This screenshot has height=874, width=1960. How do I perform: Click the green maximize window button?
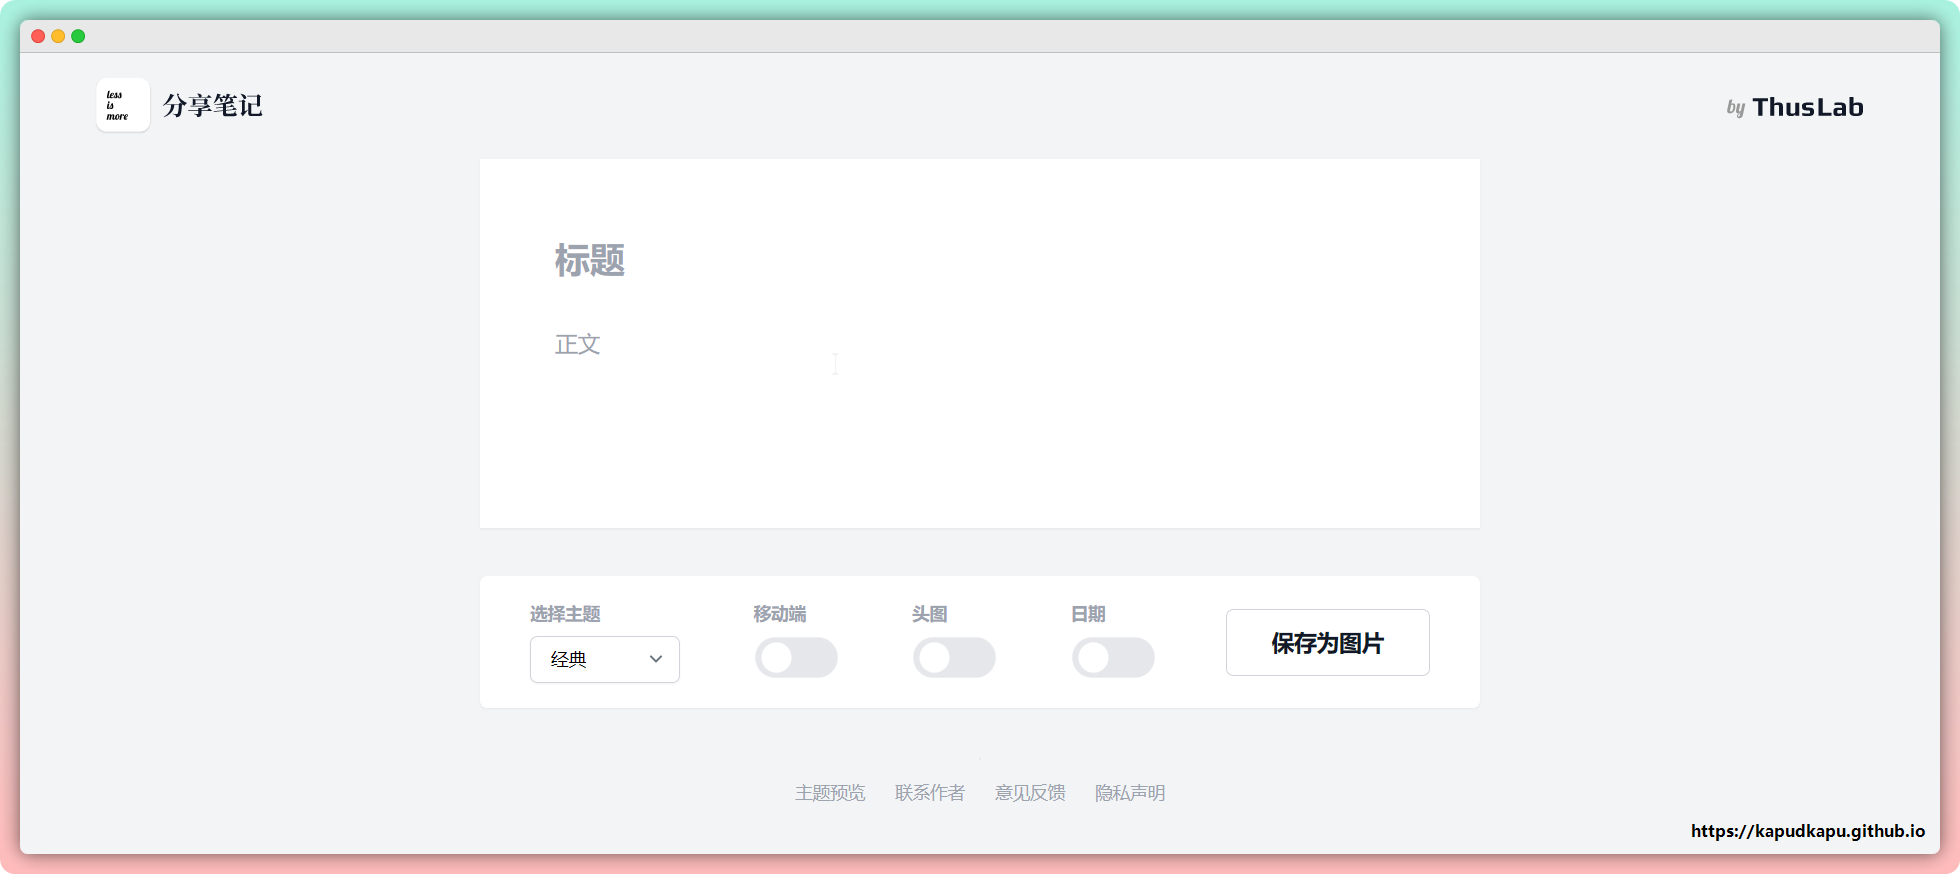tap(78, 36)
